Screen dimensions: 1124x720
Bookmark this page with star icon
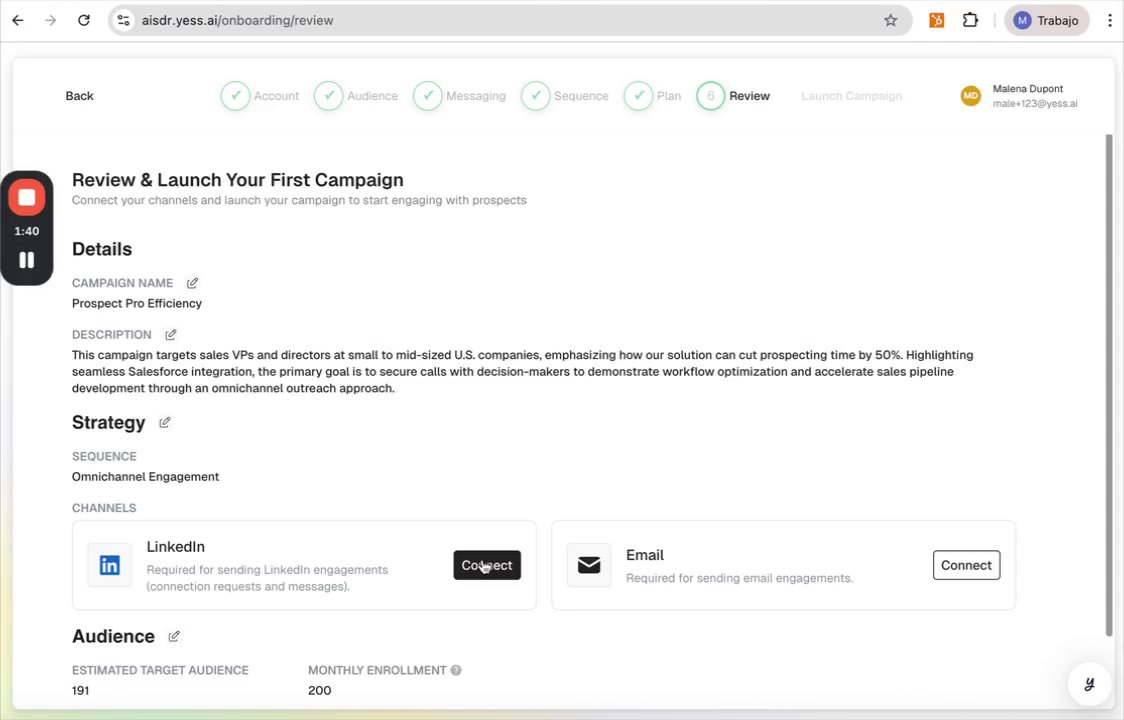tap(890, 20)
